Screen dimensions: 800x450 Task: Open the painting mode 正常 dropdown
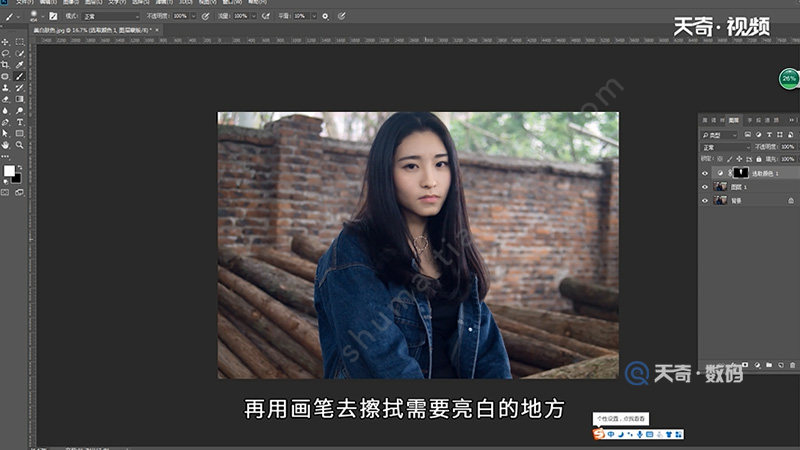click(111, 16)
